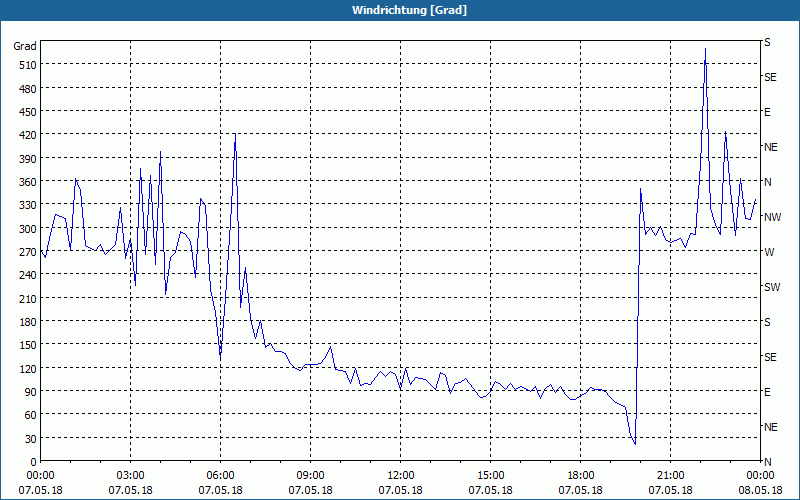Click the 180 tick label on the left axis
This screenshot has width=800, height=500.
tap(28, 322)
